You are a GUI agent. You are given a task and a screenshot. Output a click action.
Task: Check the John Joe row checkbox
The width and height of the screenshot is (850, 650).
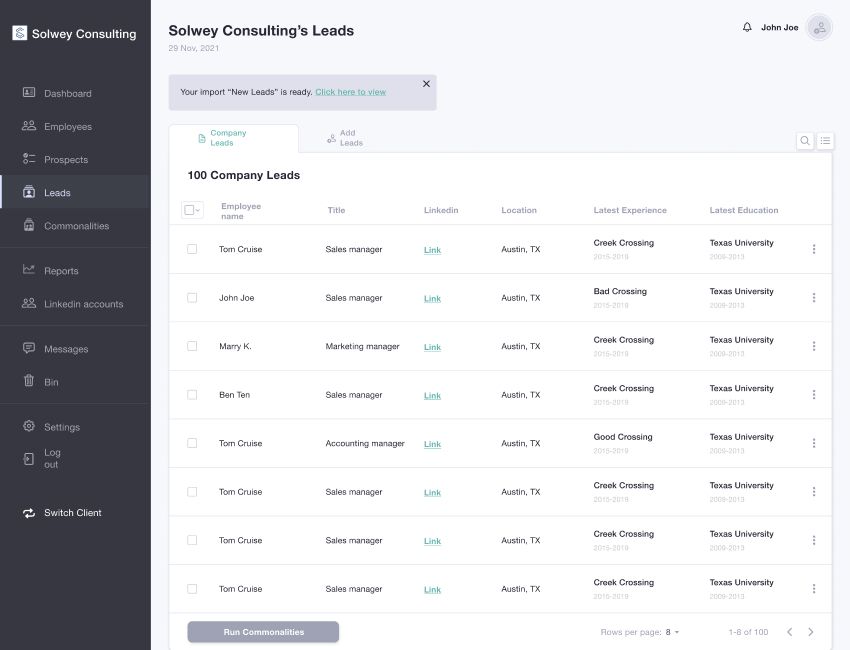pyautogui.click(x=192, y=298)
